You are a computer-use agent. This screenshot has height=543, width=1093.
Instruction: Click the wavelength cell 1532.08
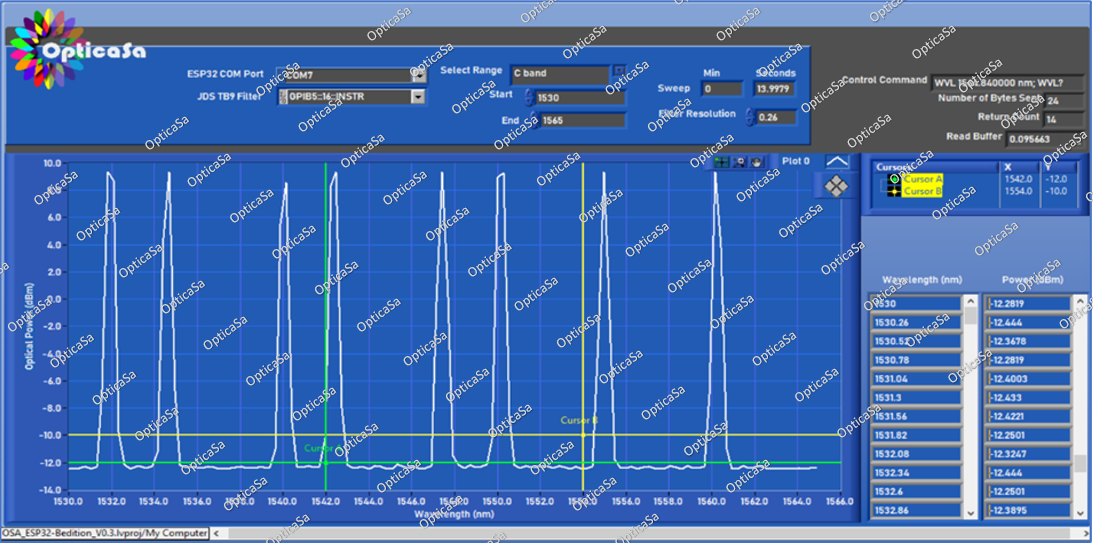coord(915,454)
